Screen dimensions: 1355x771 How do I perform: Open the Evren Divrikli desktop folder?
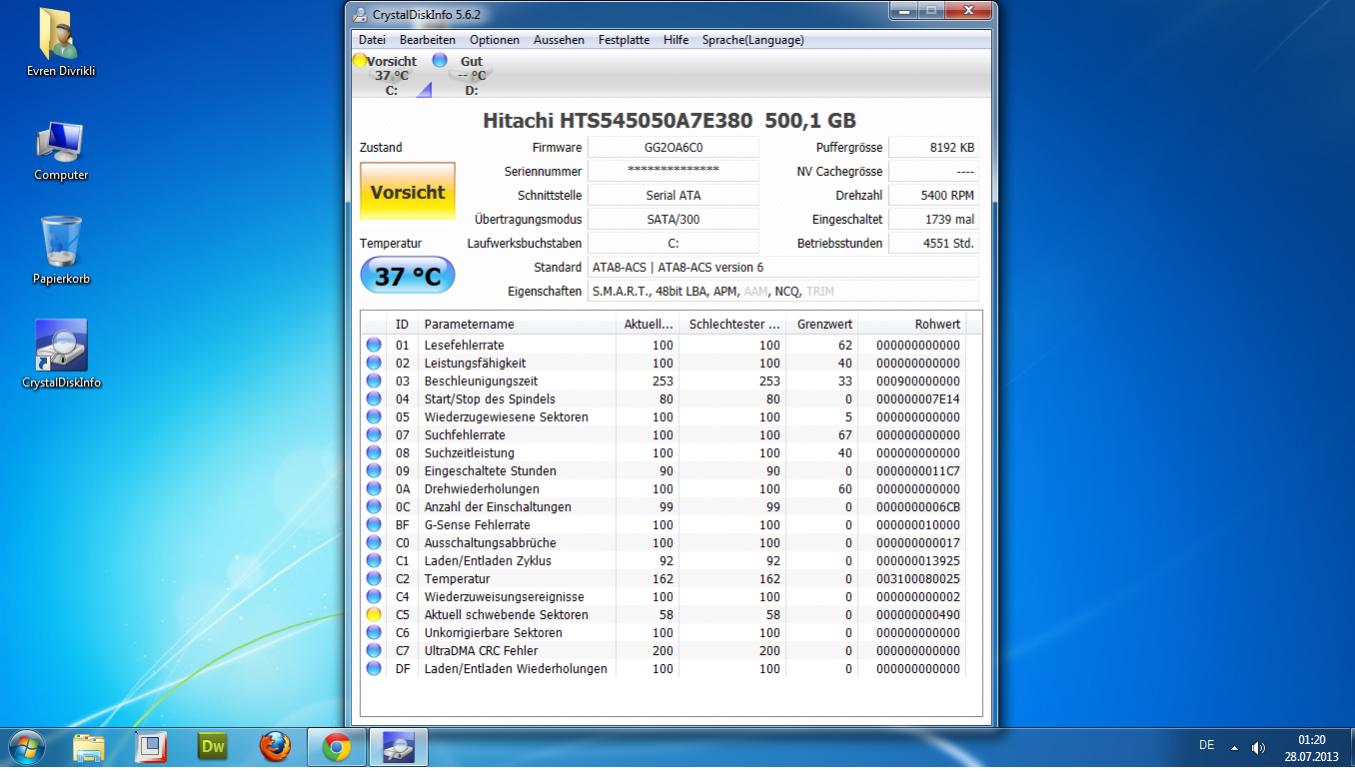click(61, 42)
